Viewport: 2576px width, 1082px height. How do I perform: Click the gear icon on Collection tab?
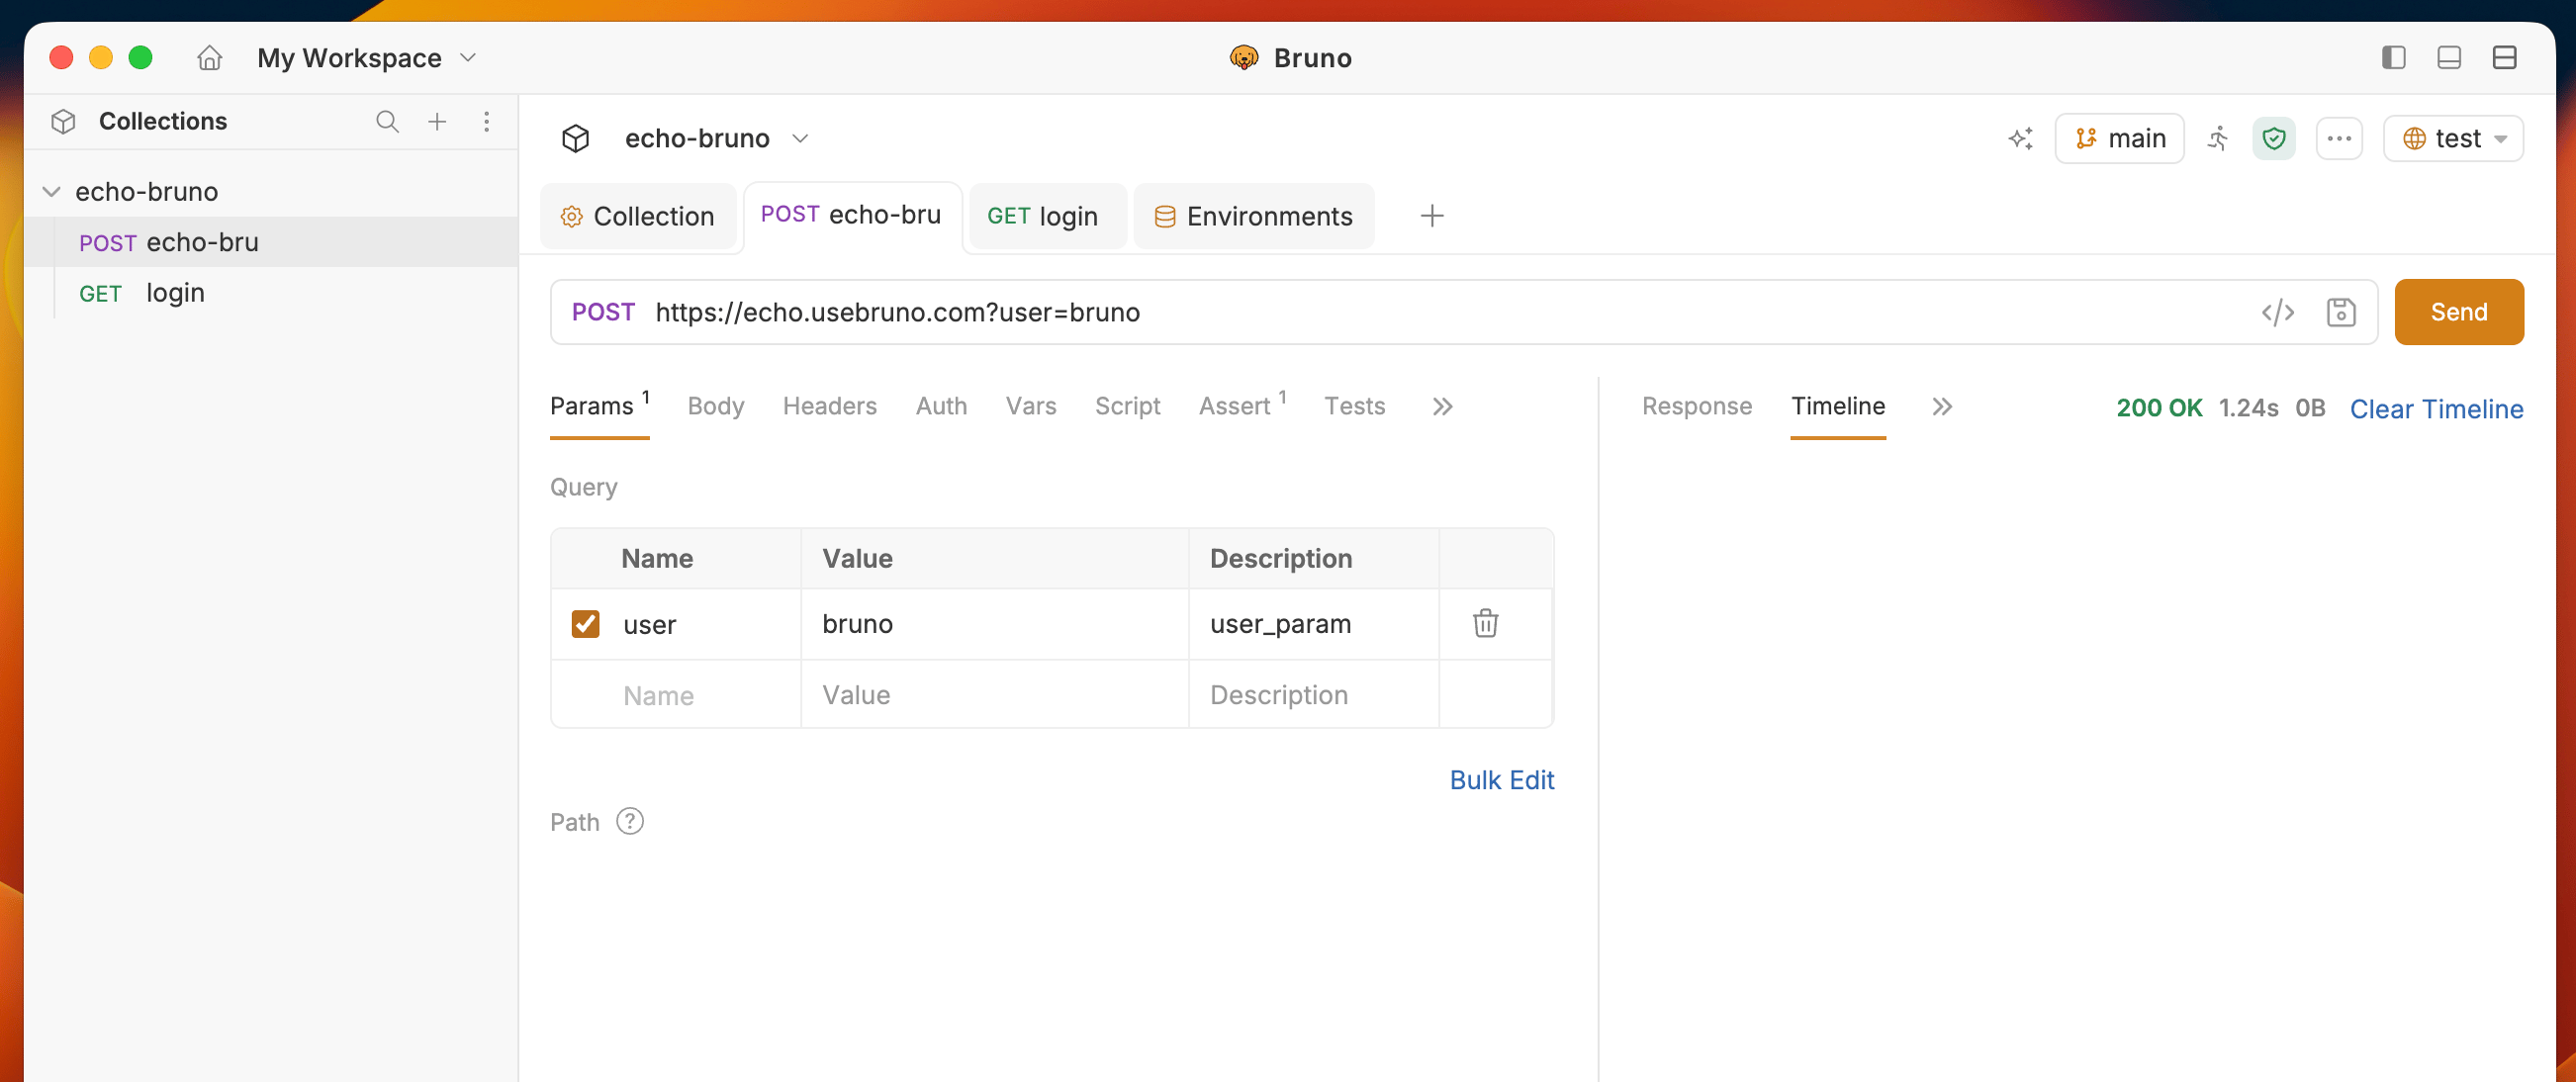point(571,217)
